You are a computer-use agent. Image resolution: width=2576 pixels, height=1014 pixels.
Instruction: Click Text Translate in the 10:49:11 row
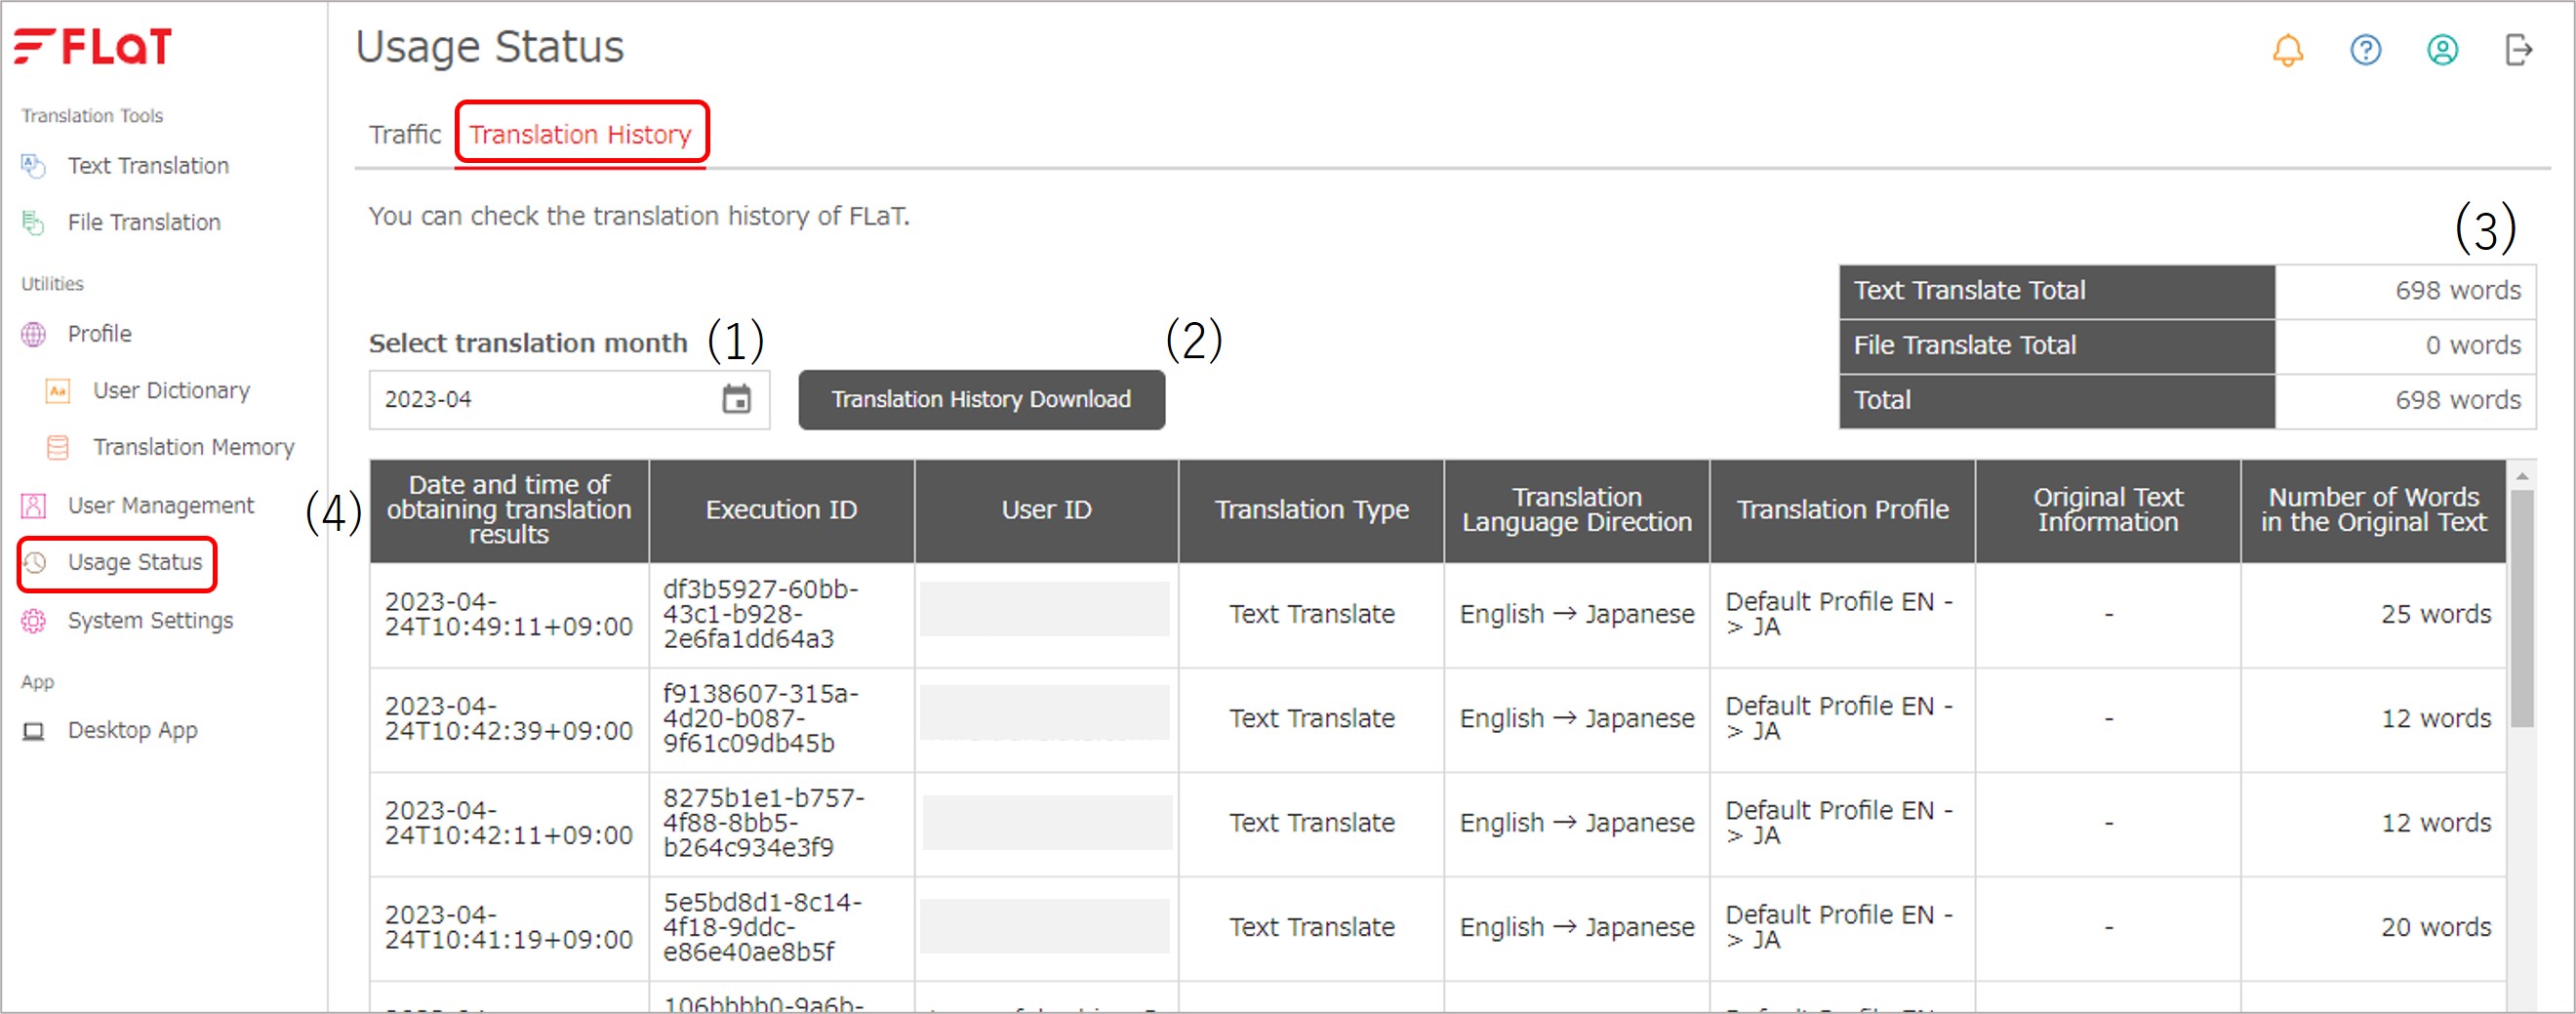(1311, 614)
